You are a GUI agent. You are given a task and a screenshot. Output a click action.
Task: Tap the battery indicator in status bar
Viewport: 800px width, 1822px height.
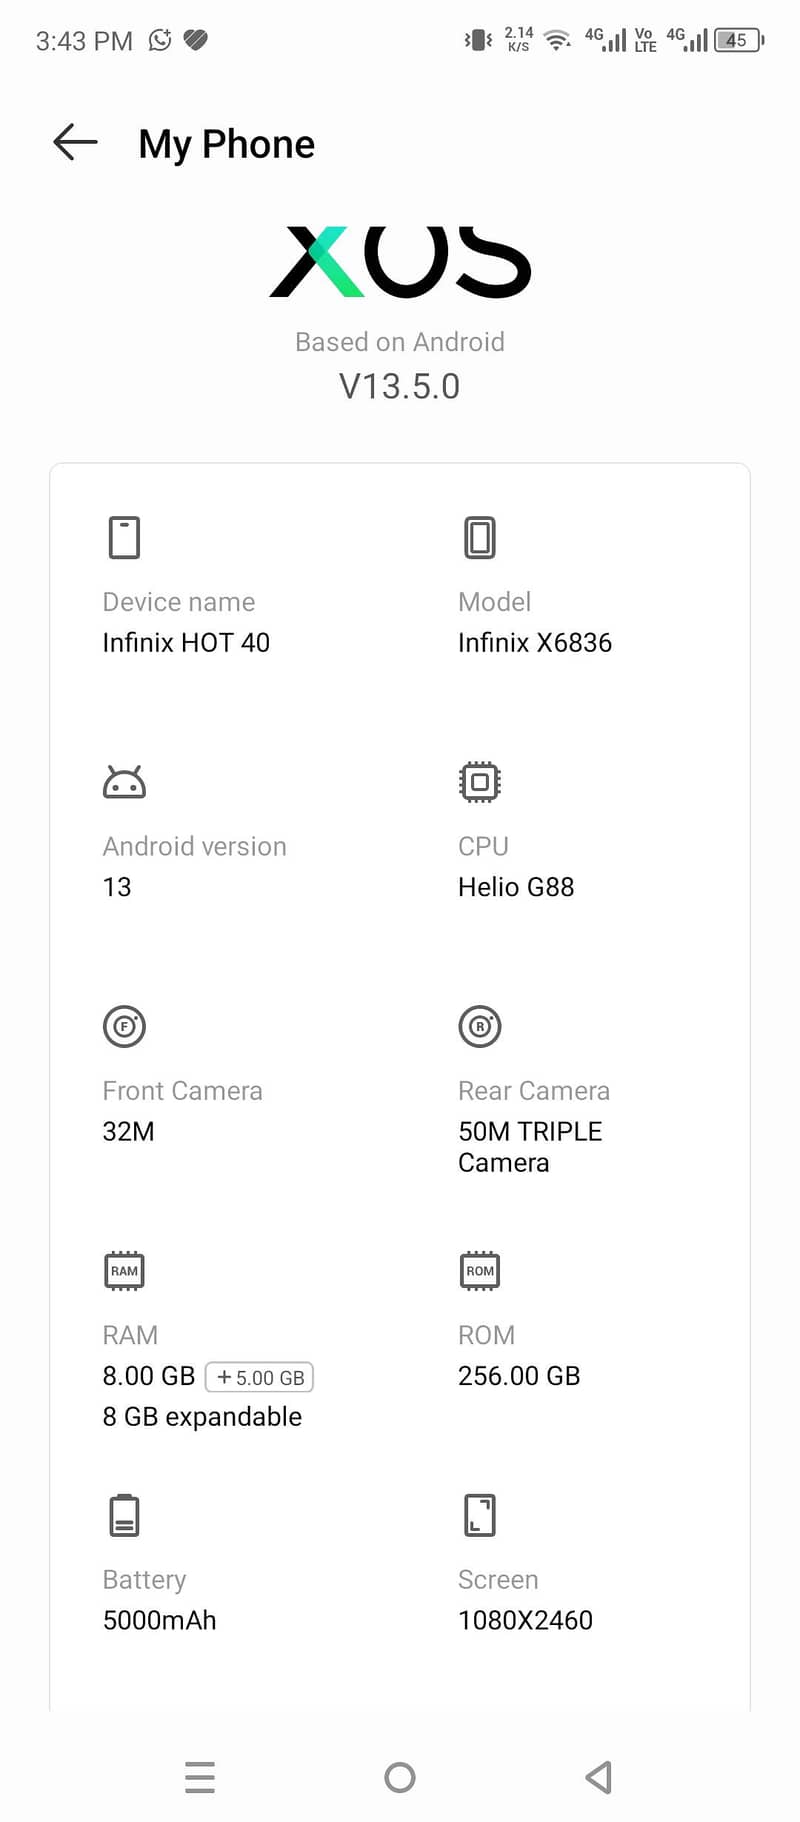[738, 40]
